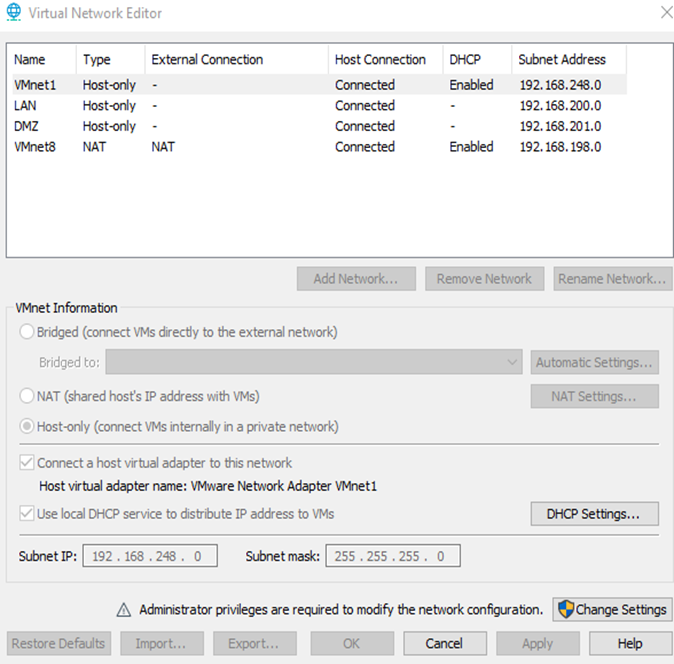Click the Add Network button
This screenshot has height=664, width=674.
tap(356, 279)
